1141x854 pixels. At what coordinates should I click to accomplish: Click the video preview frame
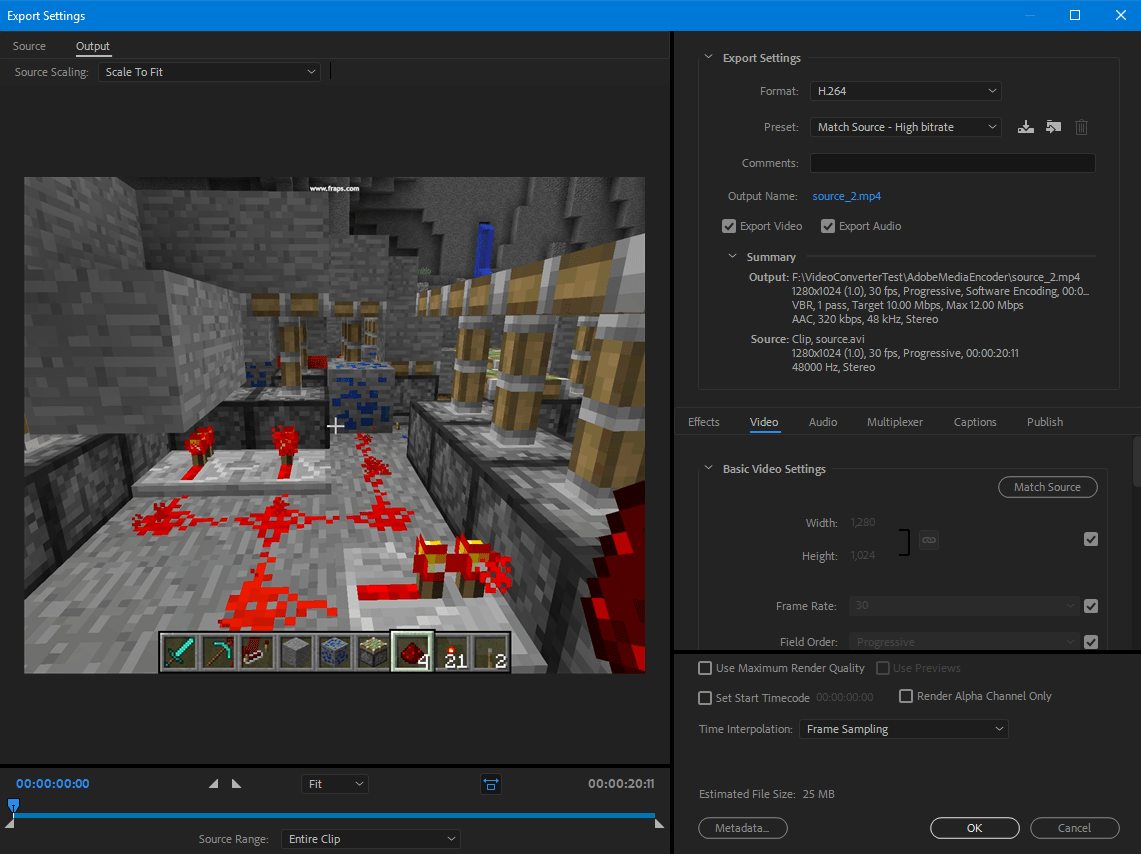(335, 425)
